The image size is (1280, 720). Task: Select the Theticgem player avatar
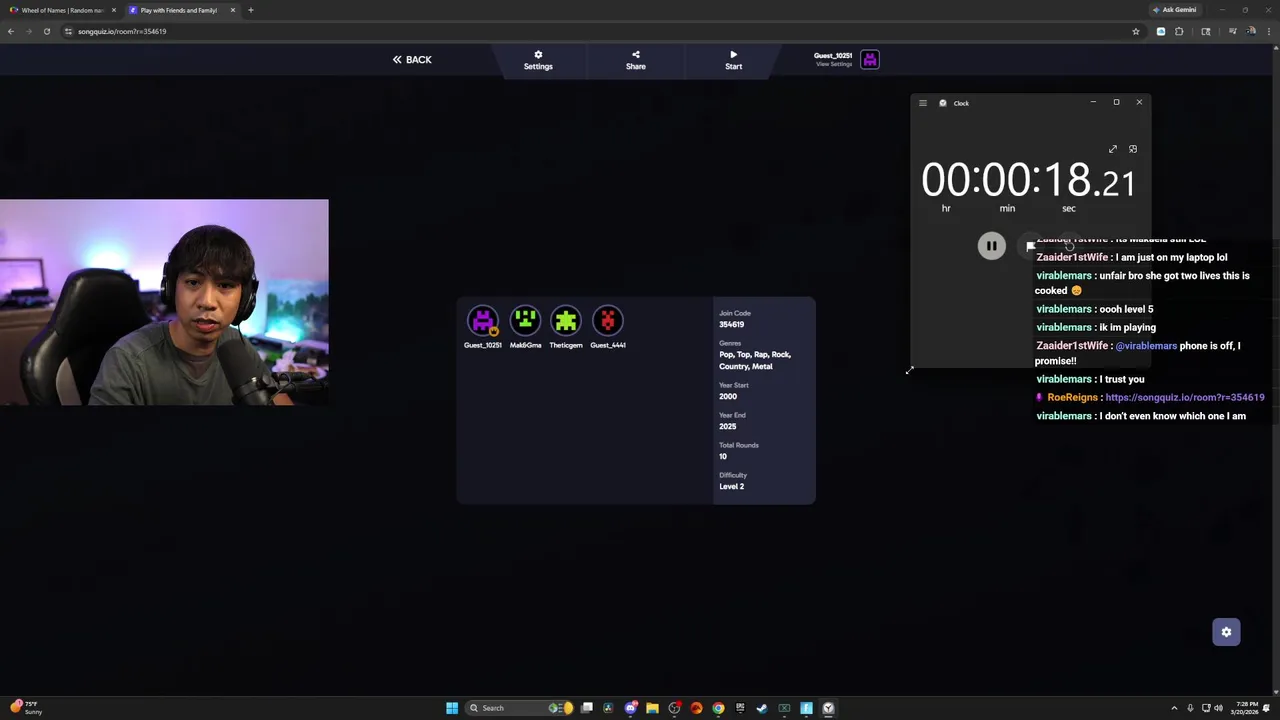[566, 320]
